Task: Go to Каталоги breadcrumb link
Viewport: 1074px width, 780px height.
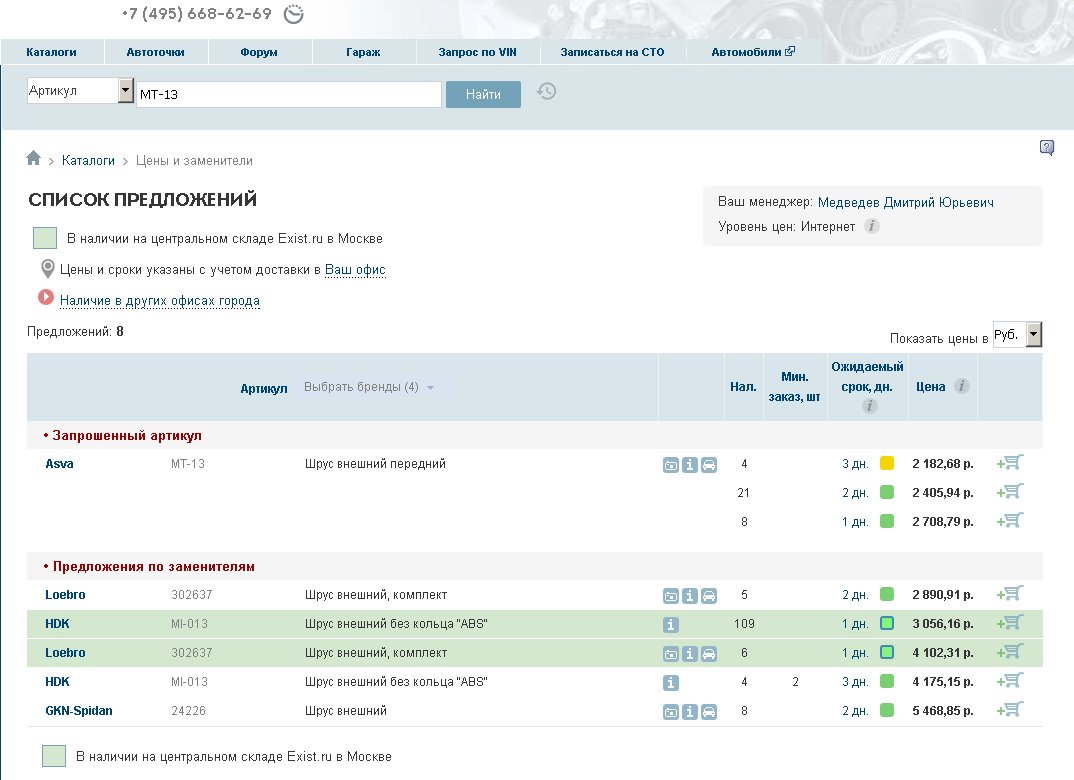Action: [x=88, y=160]
